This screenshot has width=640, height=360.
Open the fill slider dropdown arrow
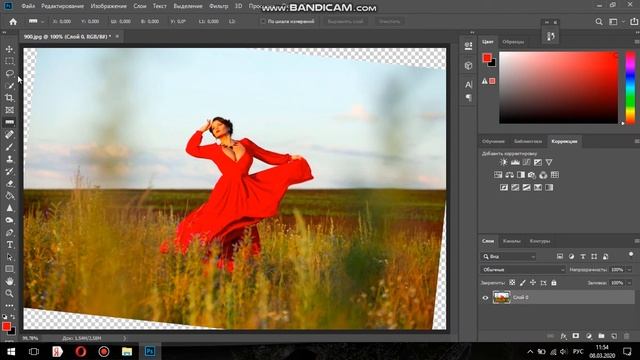(x=629, y=283)
